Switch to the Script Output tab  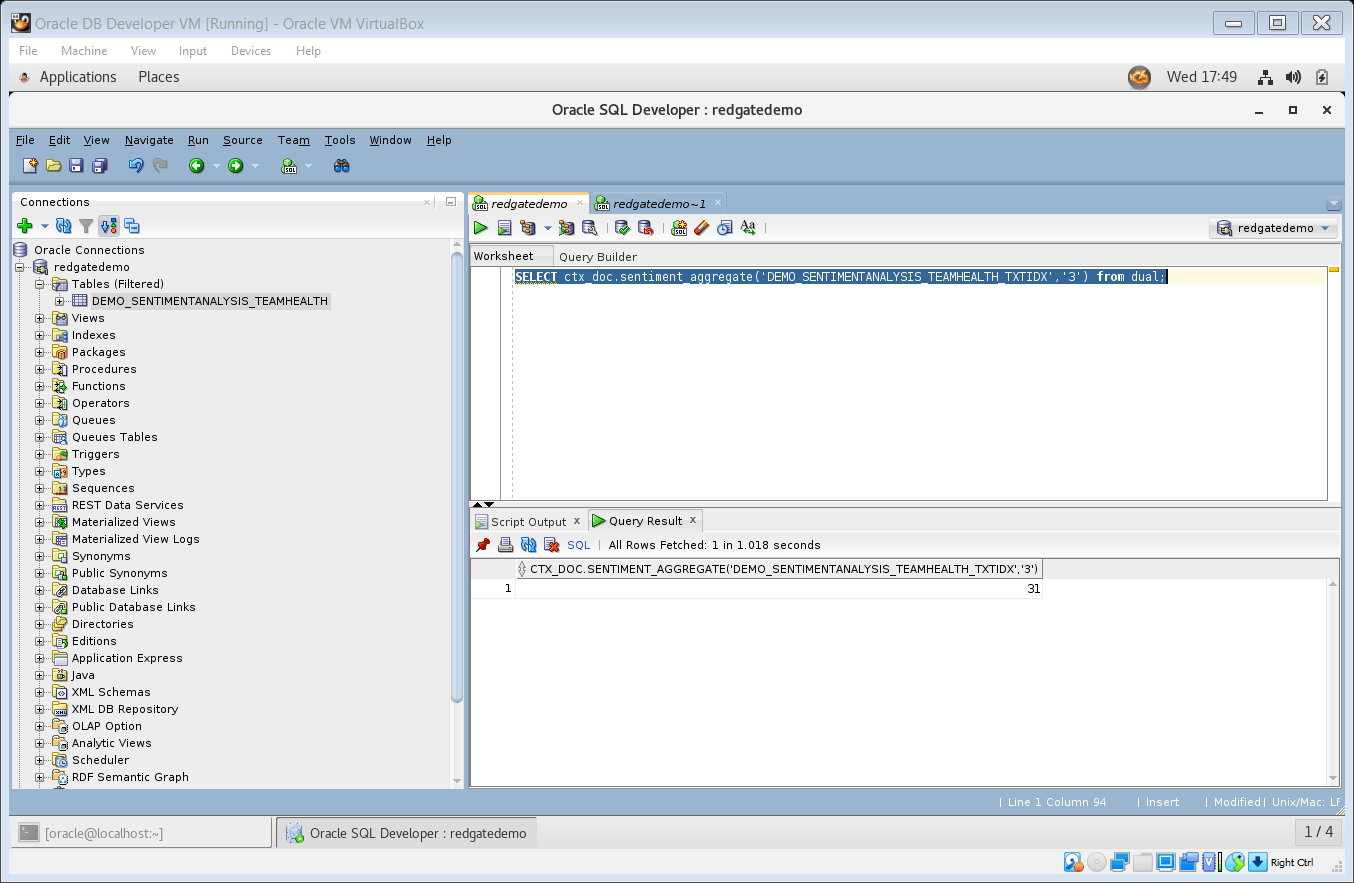[528, 521]
